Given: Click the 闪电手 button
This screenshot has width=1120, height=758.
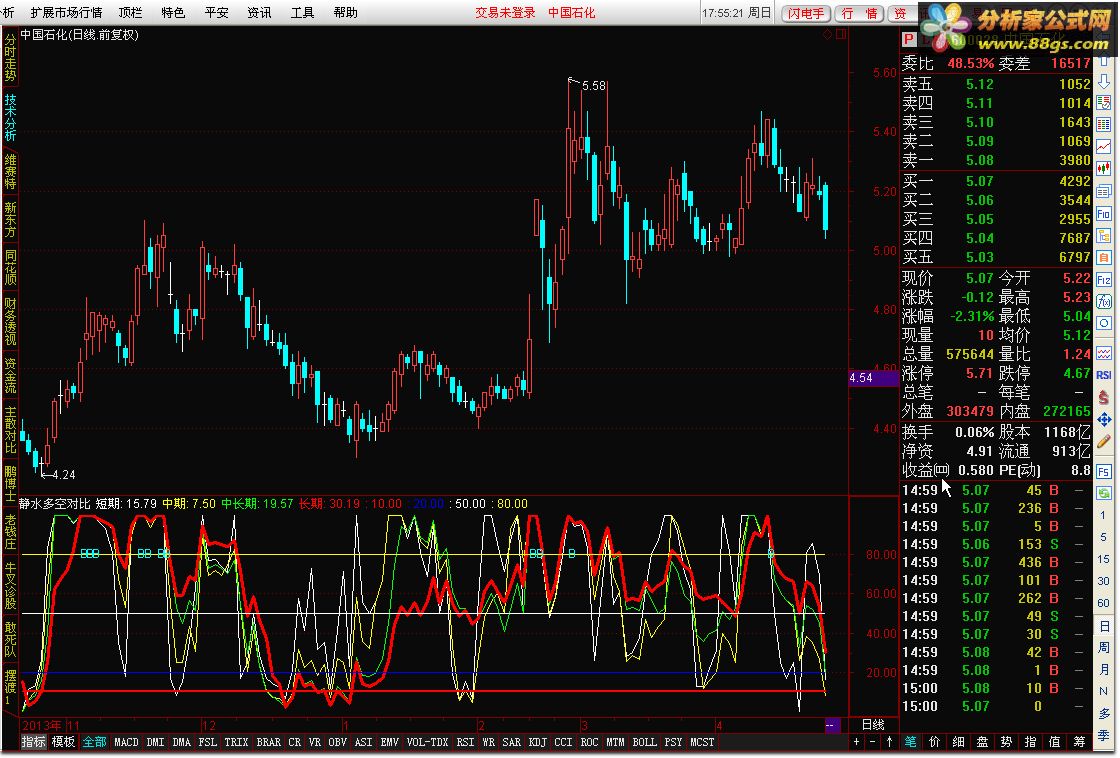Looking at the screenshot, I should point(806,14).
